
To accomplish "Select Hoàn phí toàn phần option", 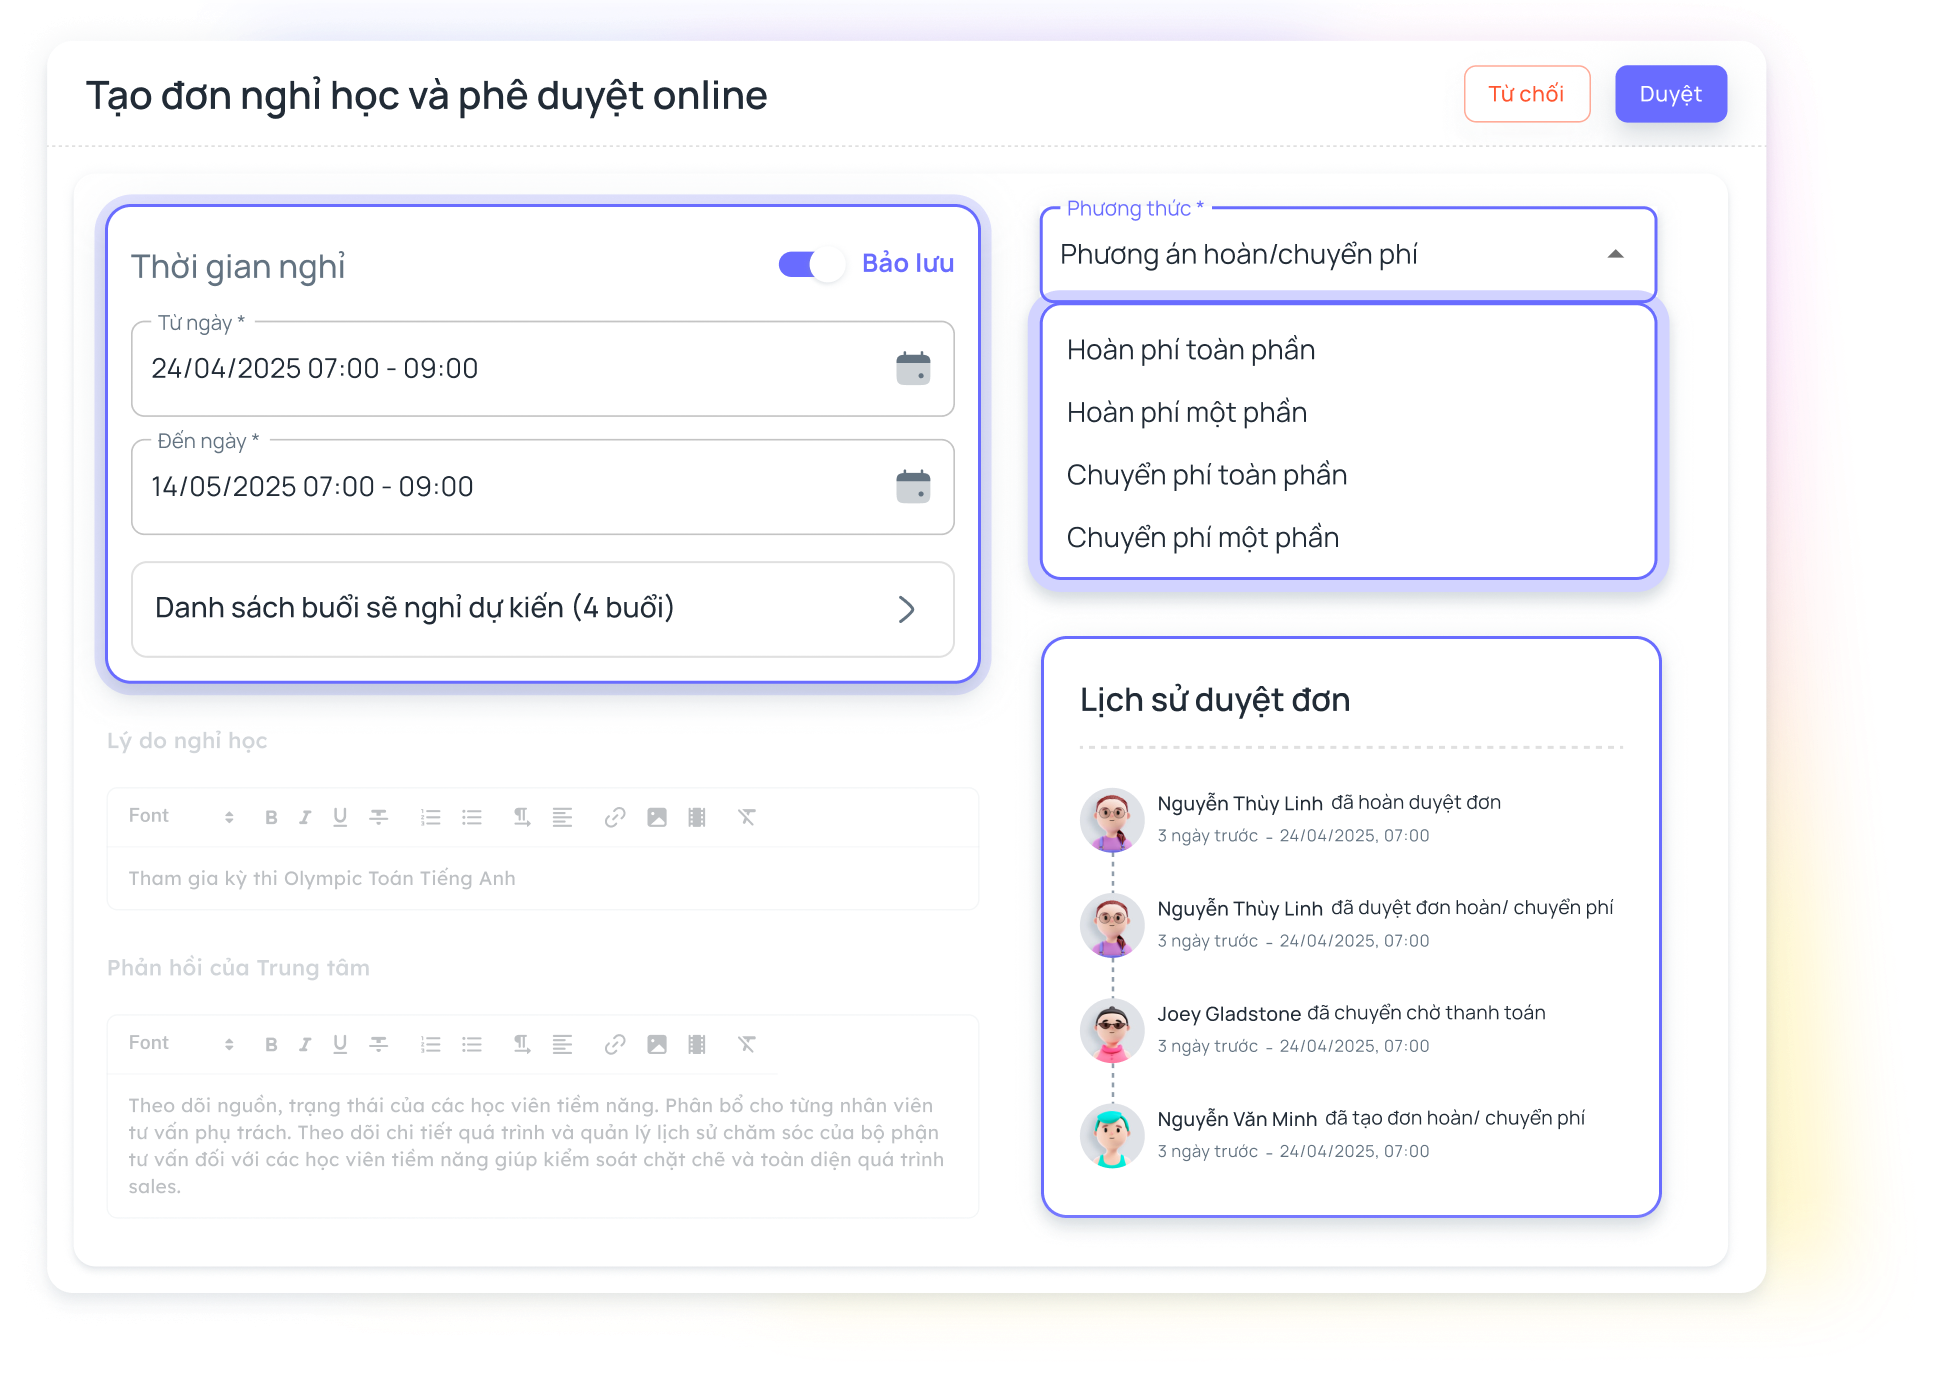I will (x=1190, y=350).
